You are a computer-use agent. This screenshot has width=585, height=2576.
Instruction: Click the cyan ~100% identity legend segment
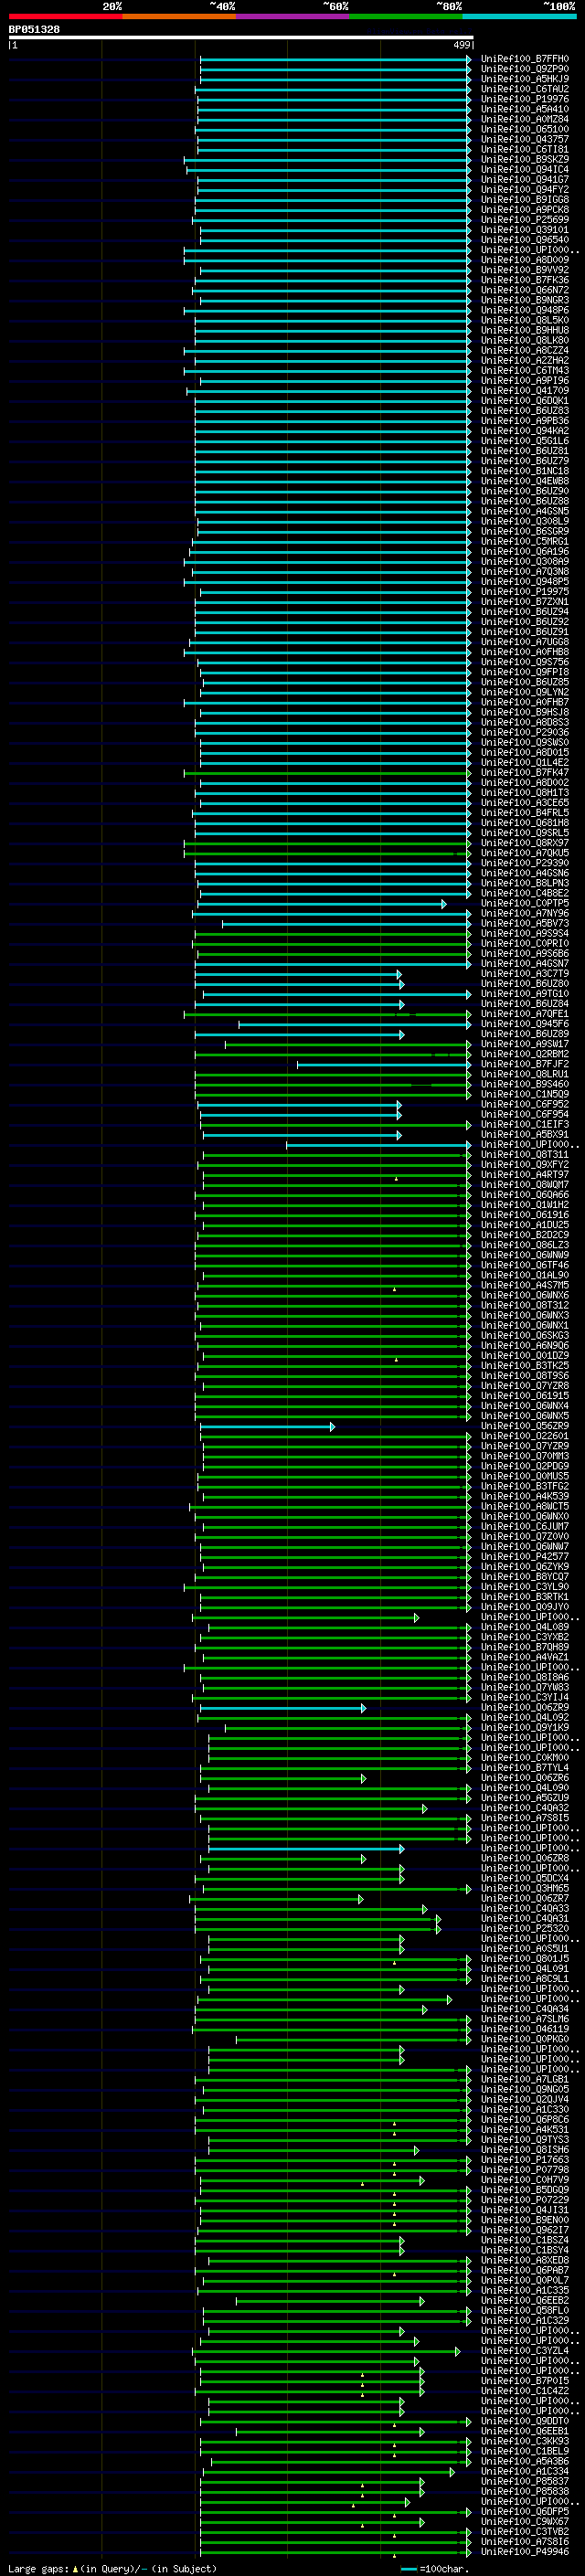point(519,17)
